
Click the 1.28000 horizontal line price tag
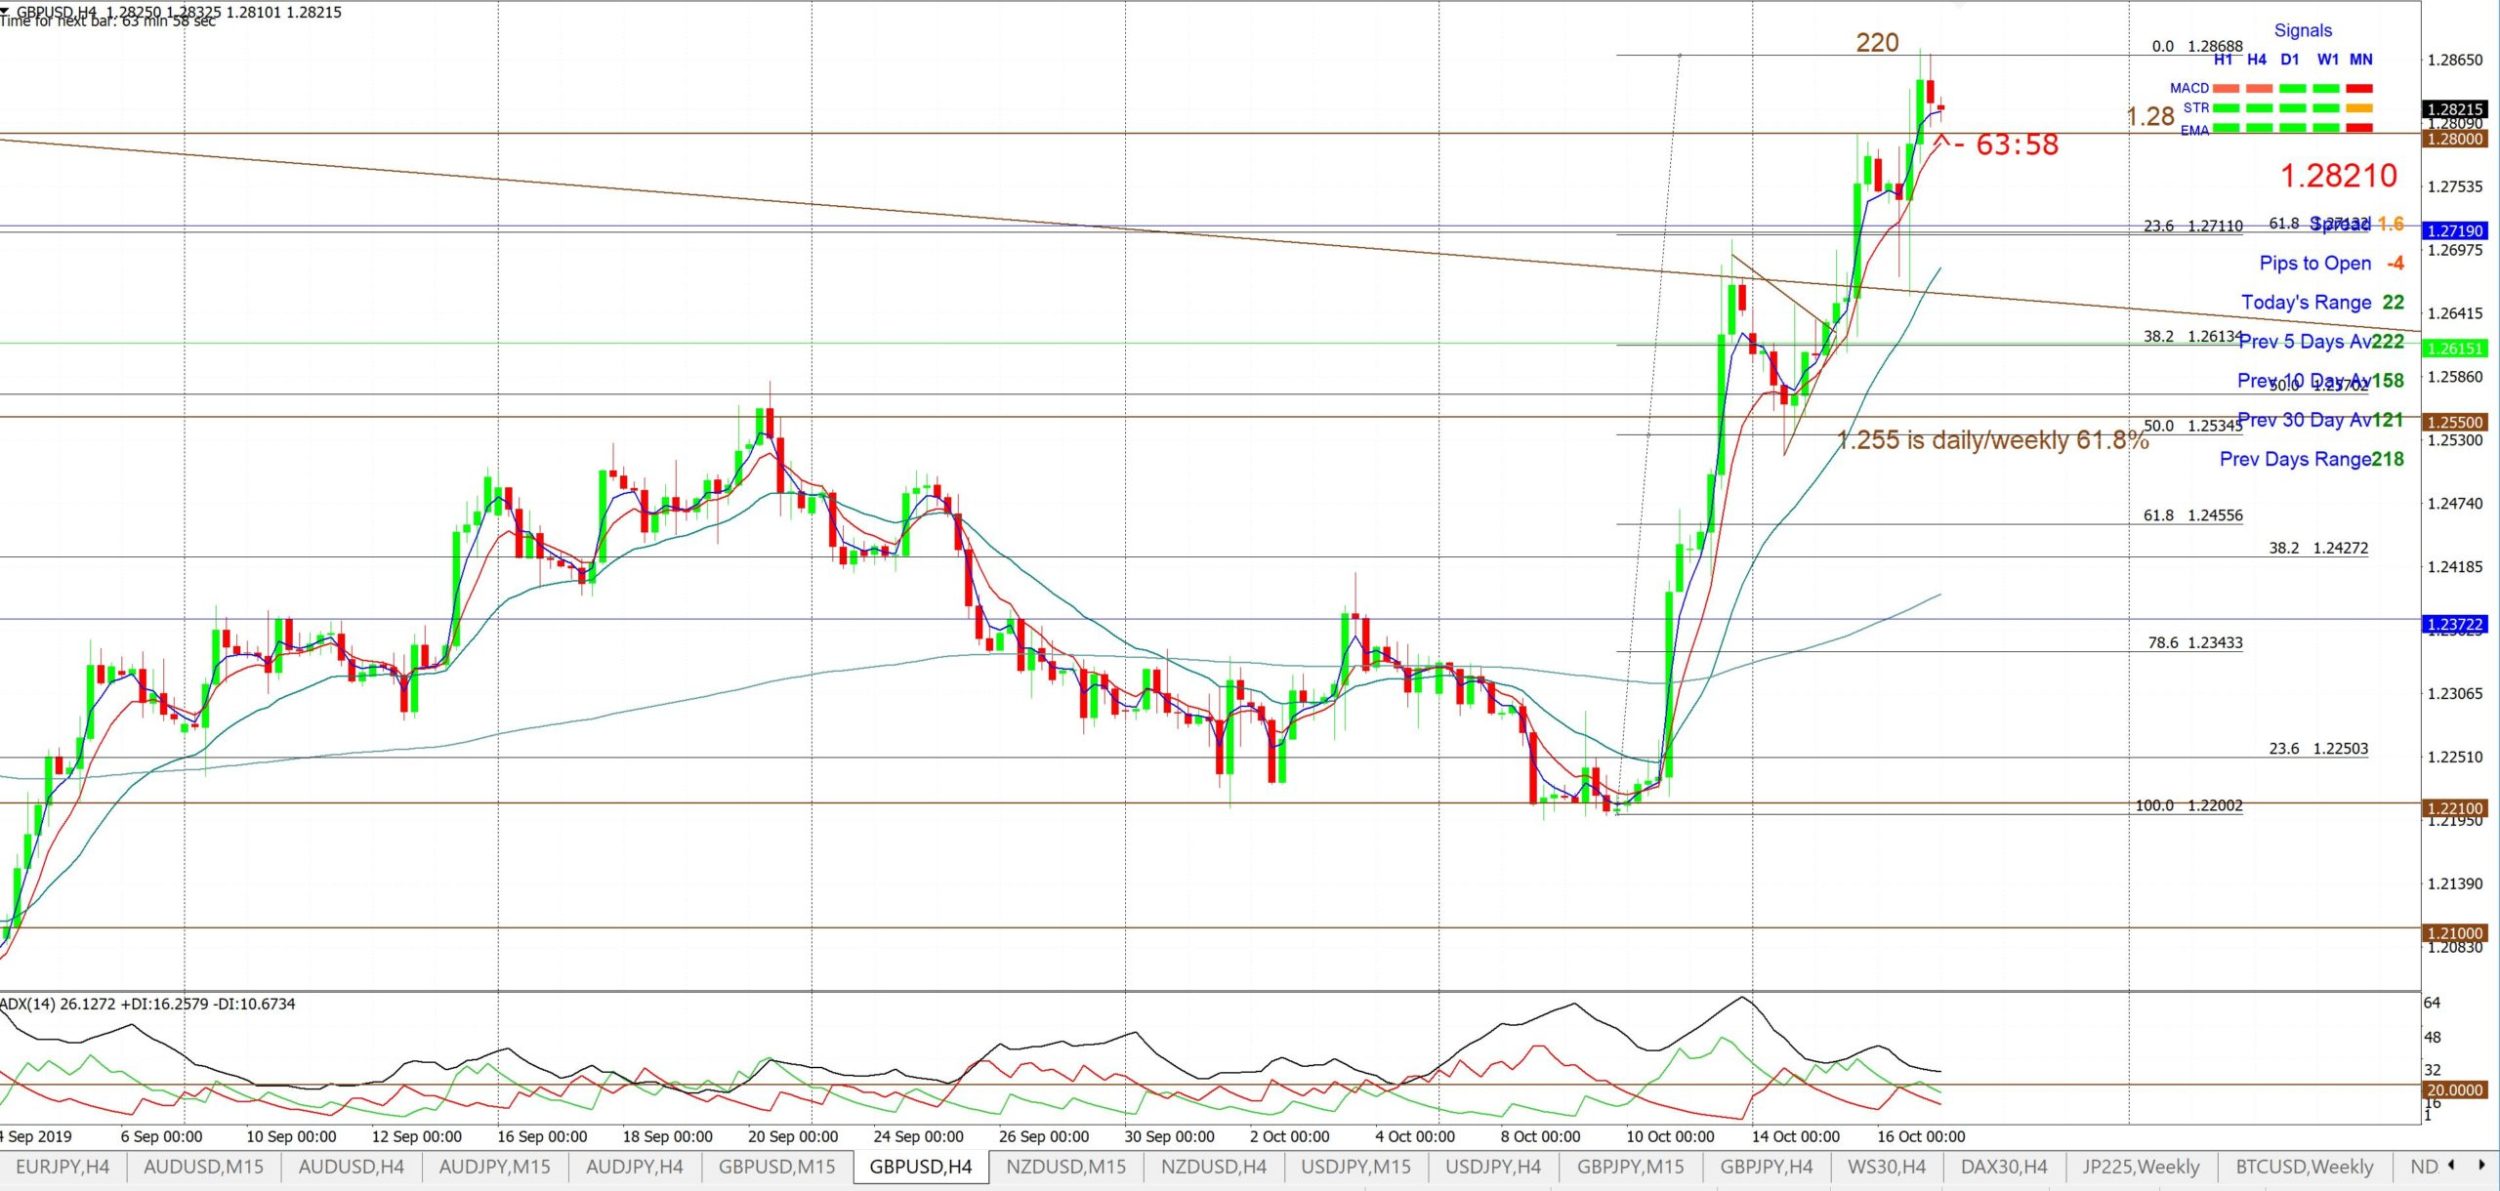(x=2454, y=138)
